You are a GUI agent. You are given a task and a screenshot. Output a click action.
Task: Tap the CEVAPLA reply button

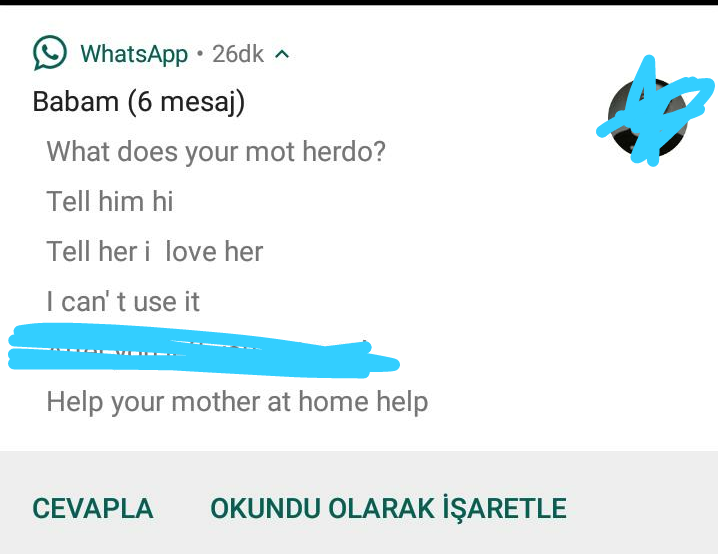click(x=92, y=508)
